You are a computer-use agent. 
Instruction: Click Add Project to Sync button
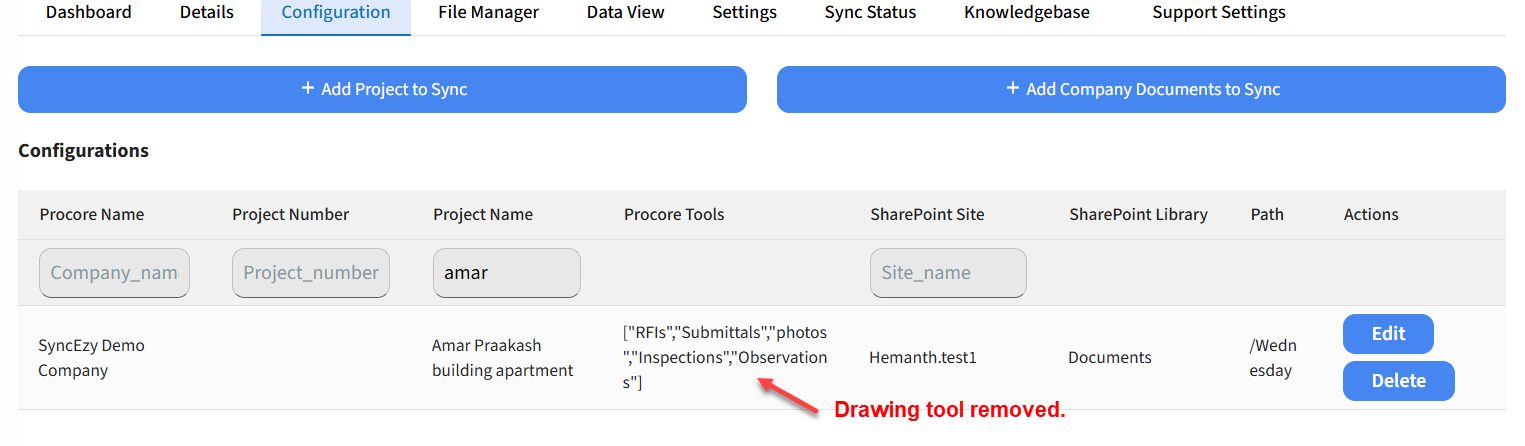(382, 89)
